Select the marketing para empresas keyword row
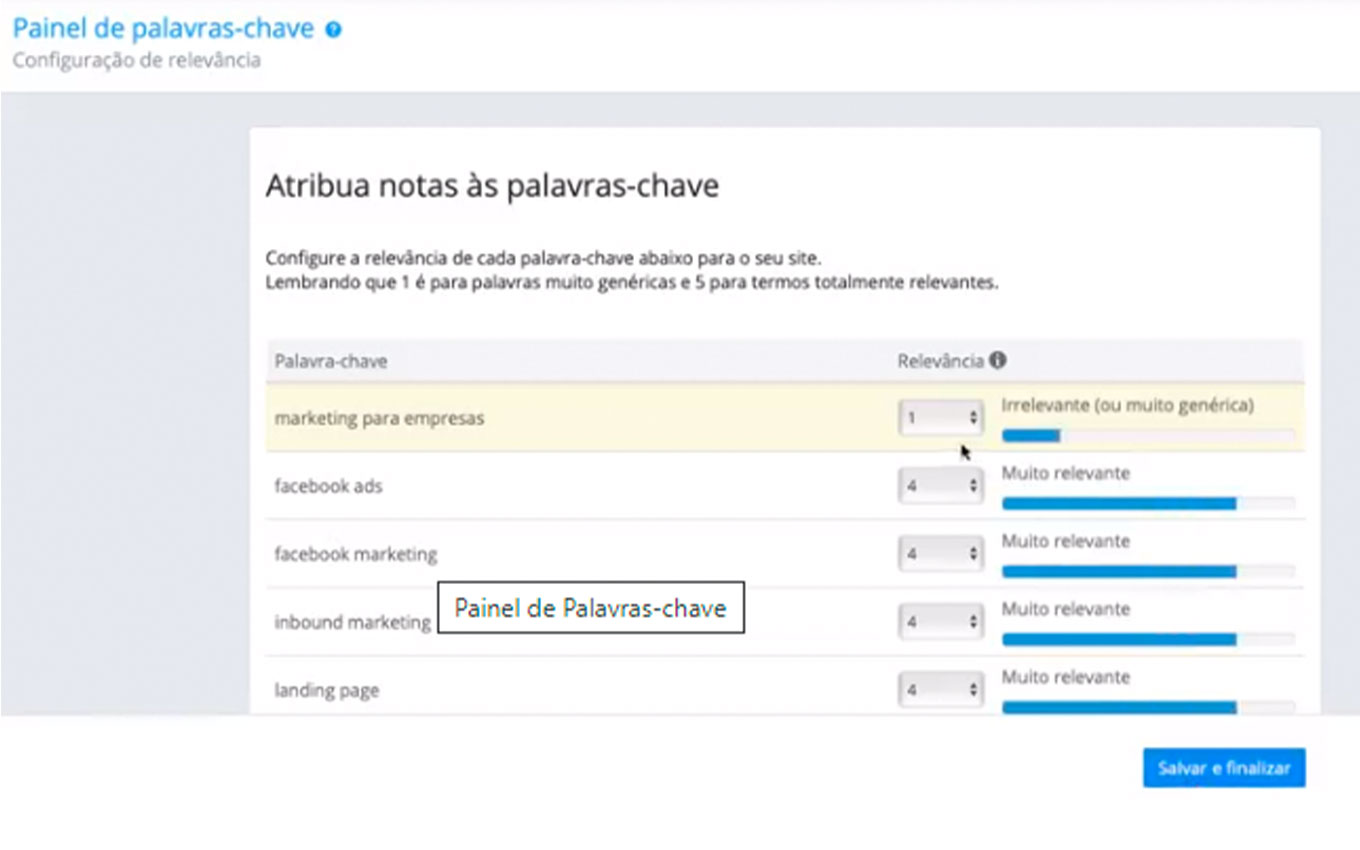 tap(785, 418)
